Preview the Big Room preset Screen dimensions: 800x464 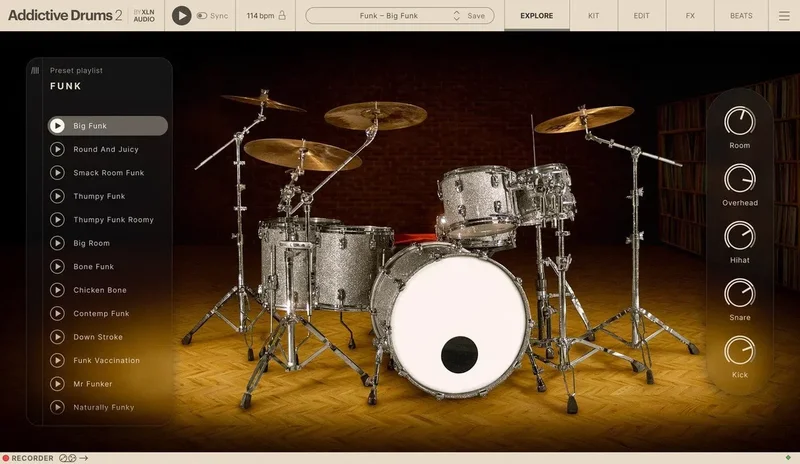pos(57,243)
